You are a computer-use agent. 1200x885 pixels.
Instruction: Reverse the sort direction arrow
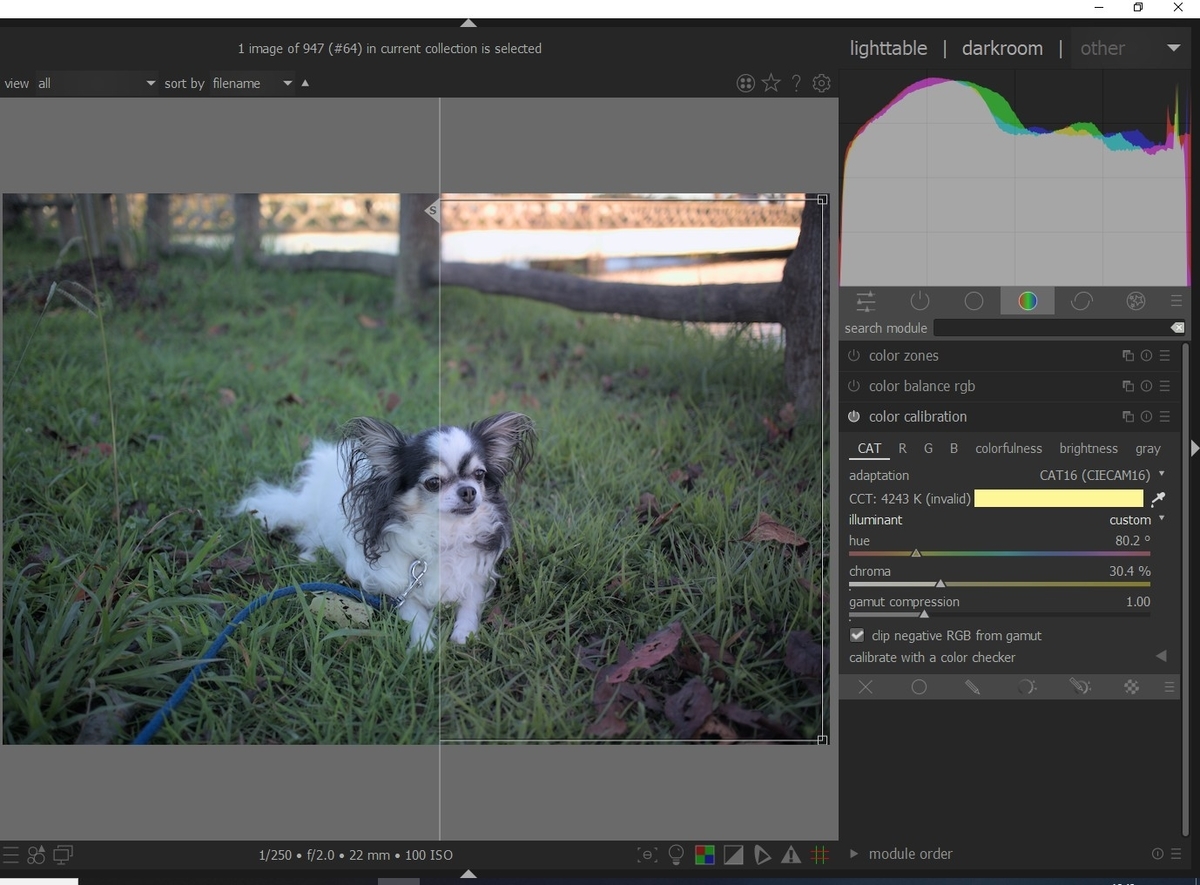305,83
